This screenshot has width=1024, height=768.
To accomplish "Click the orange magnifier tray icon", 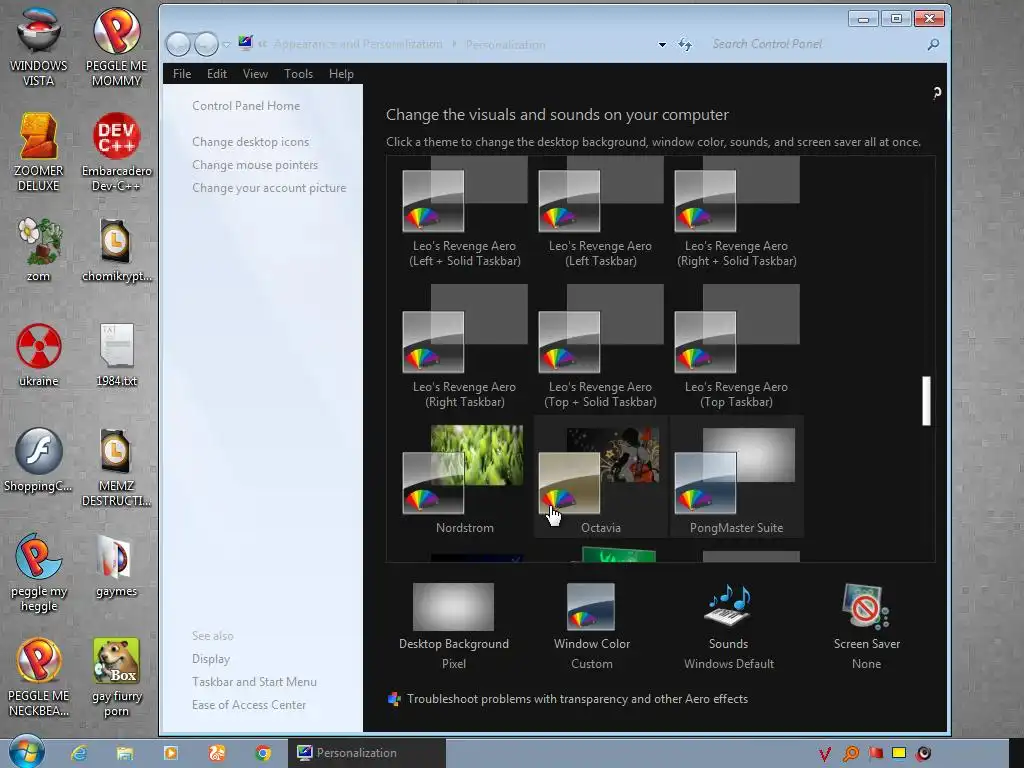I will [850, 754].
